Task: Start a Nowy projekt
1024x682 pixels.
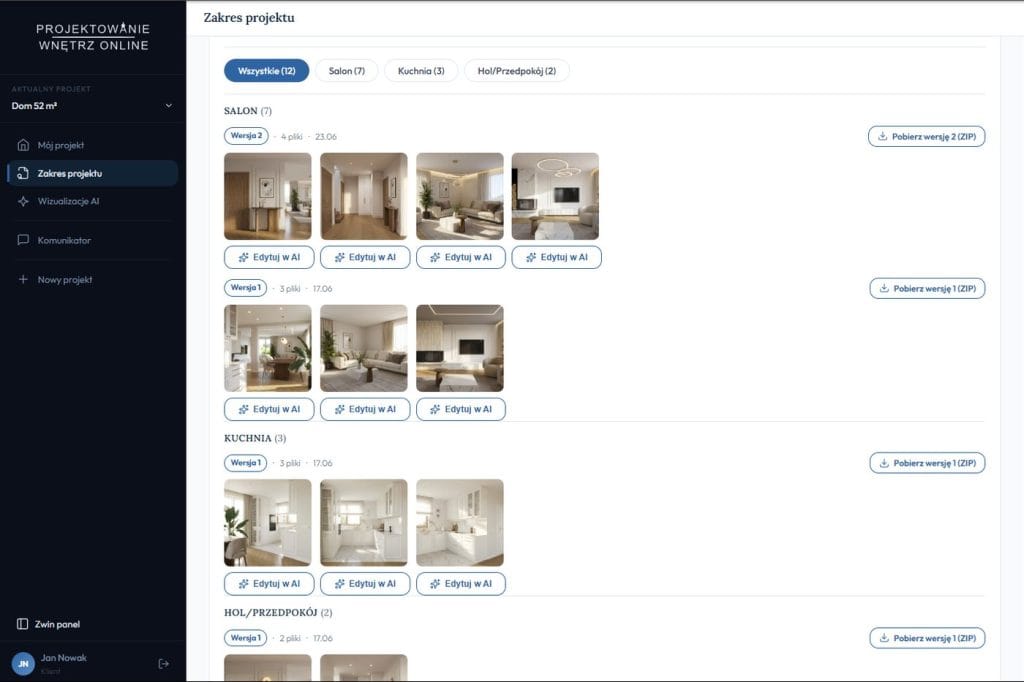Action: [93, 279]
